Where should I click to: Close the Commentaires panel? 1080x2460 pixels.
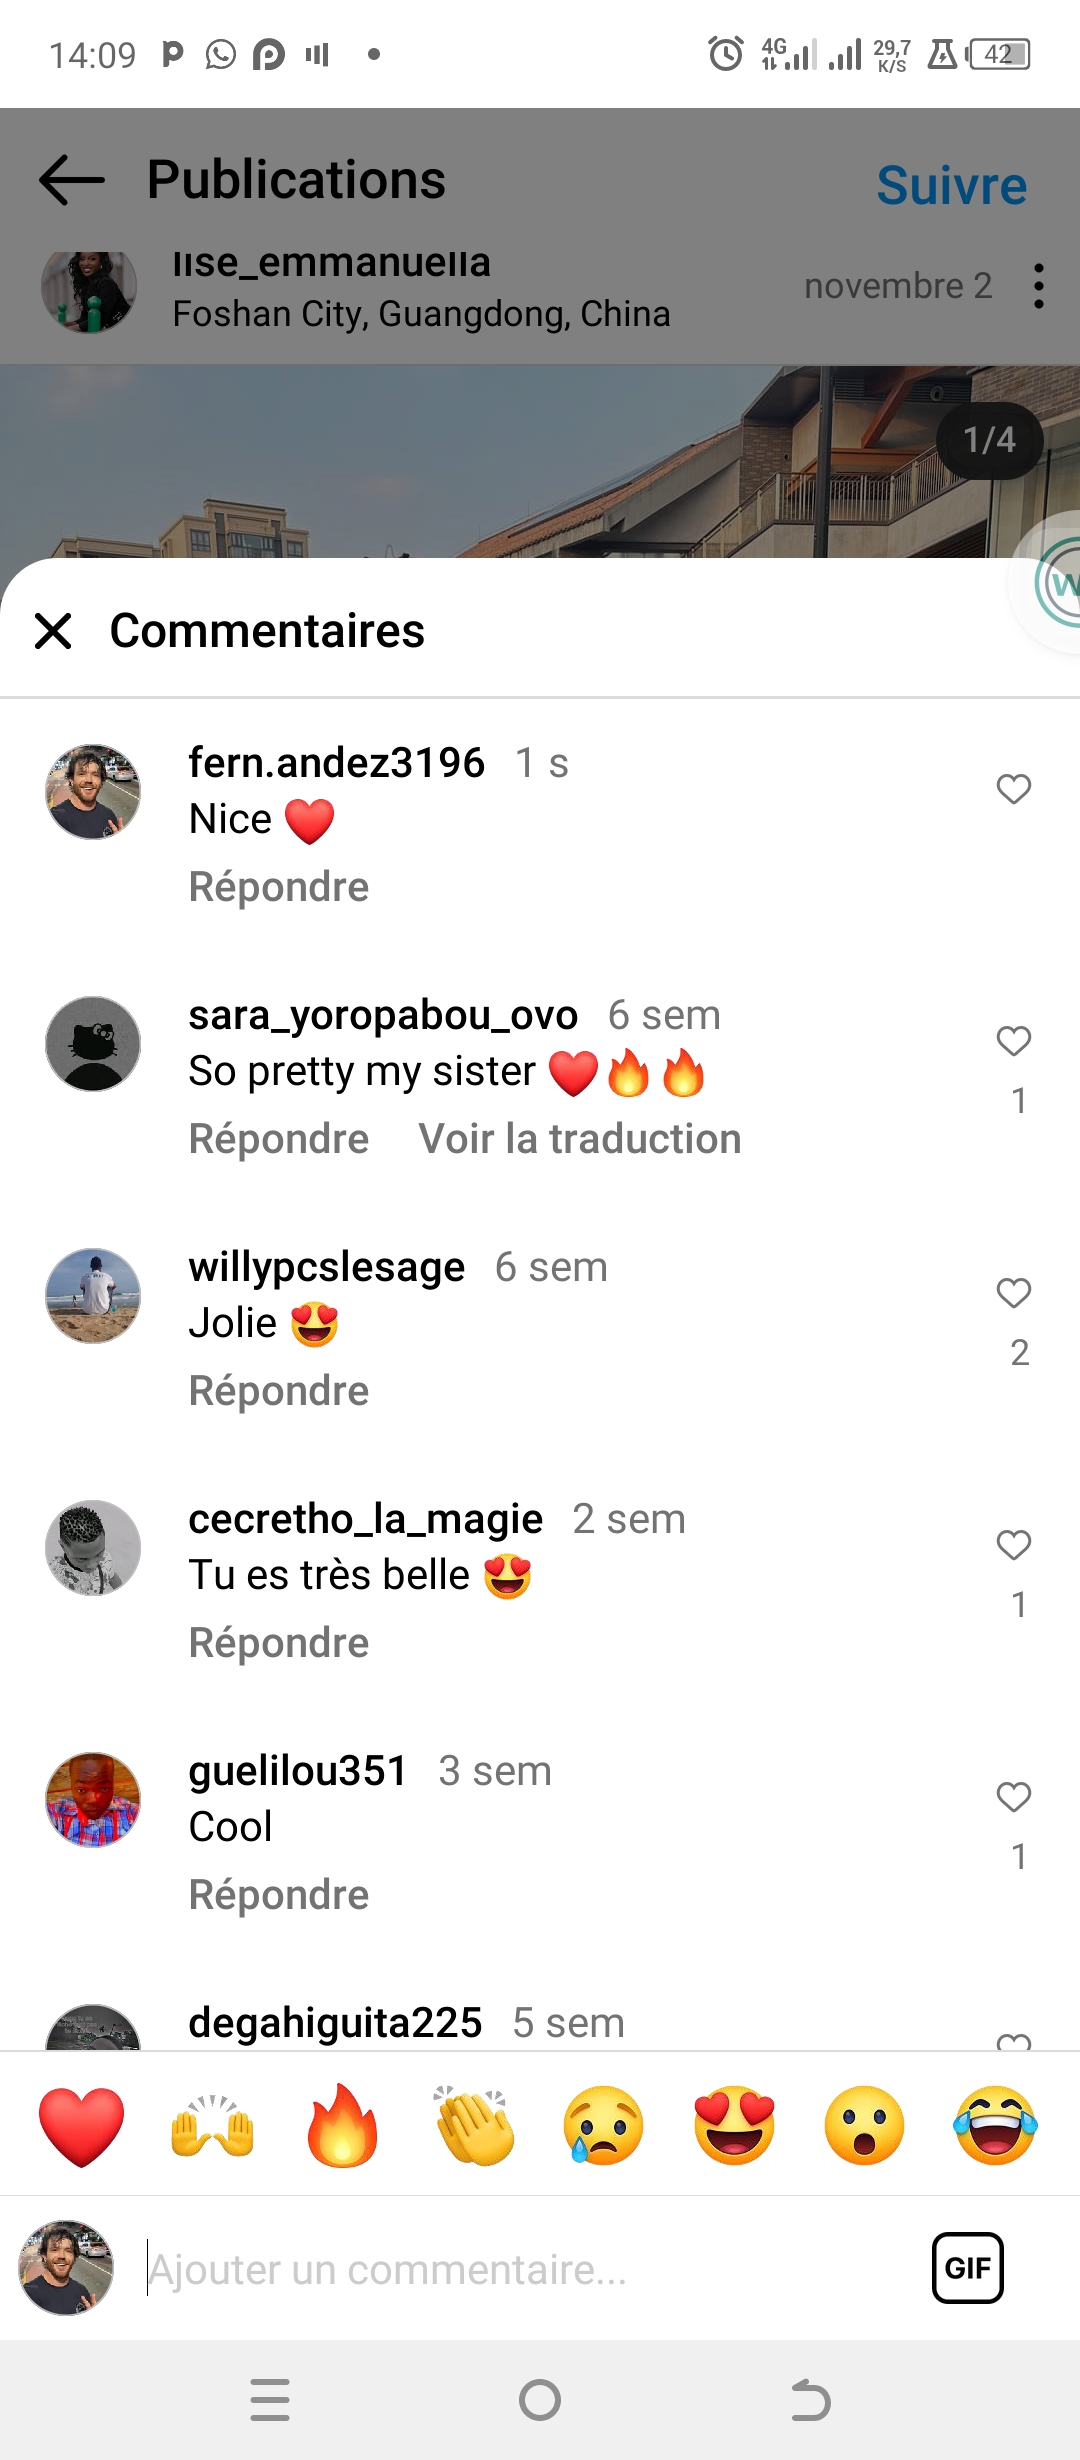[x=53, y=631]
